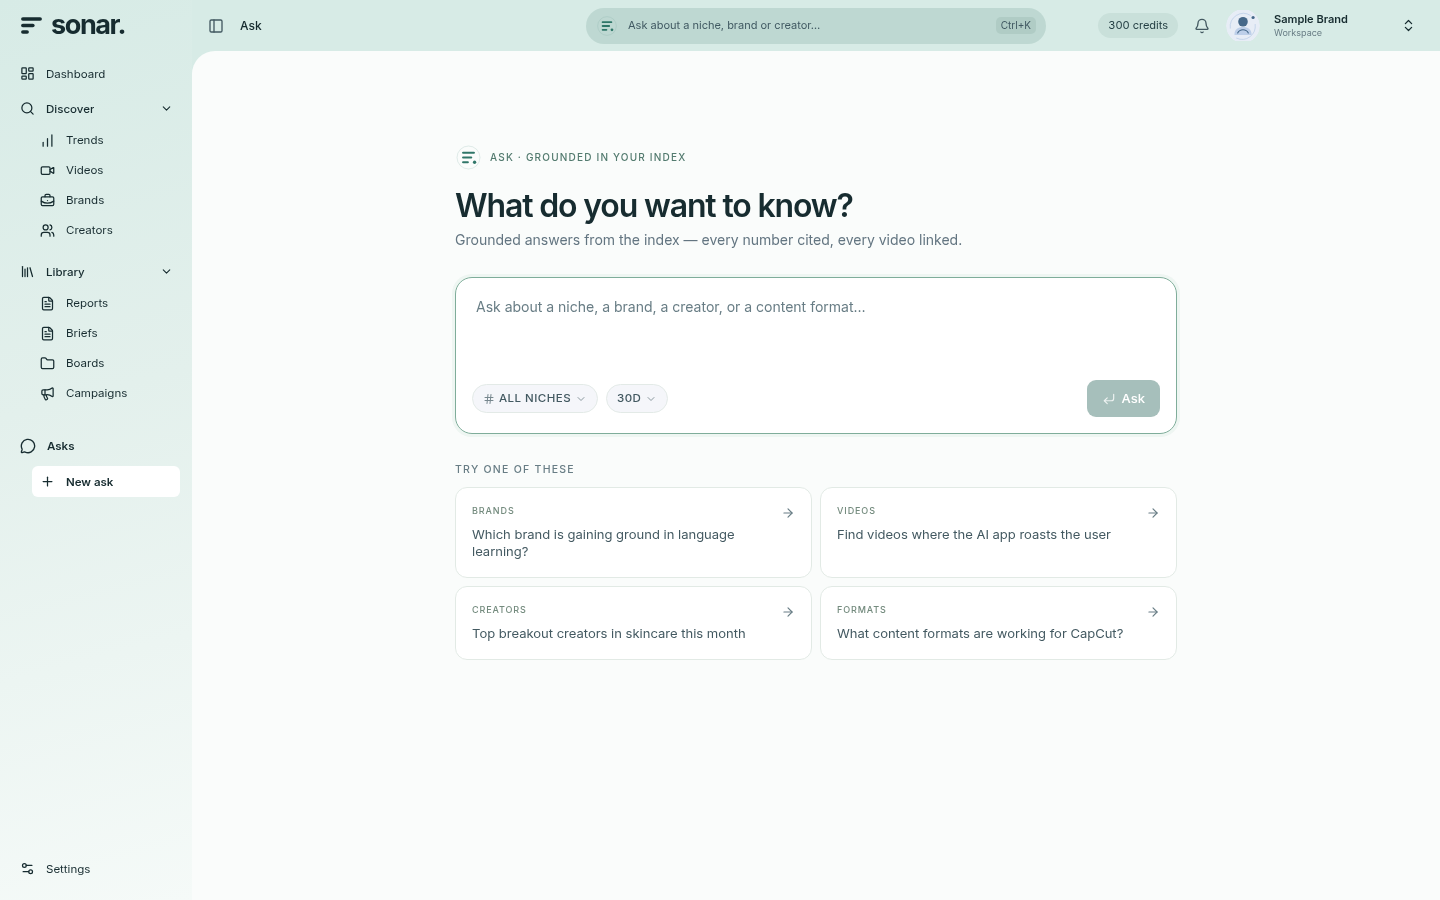Click the top search bar
The width and height of the screenshot is (1440, 900).
pos(816,26)
